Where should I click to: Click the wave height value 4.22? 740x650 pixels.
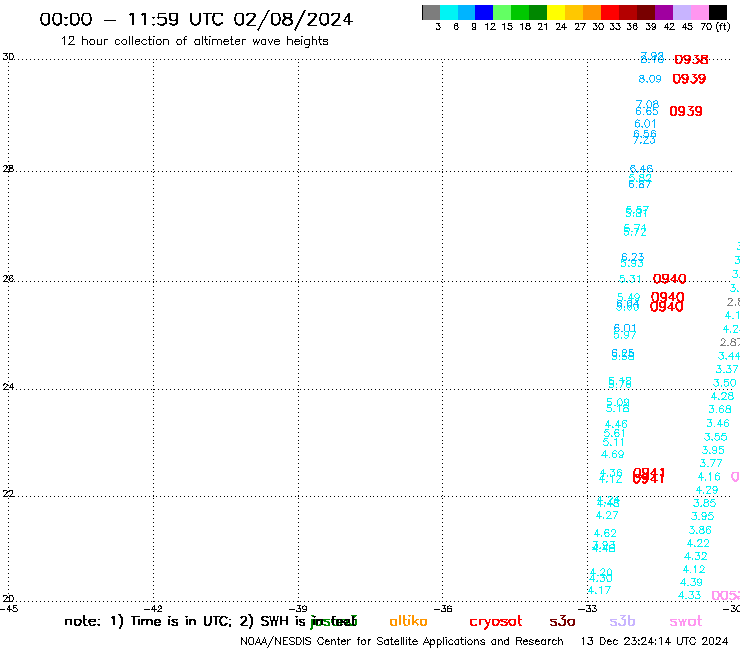pos(698,543)
